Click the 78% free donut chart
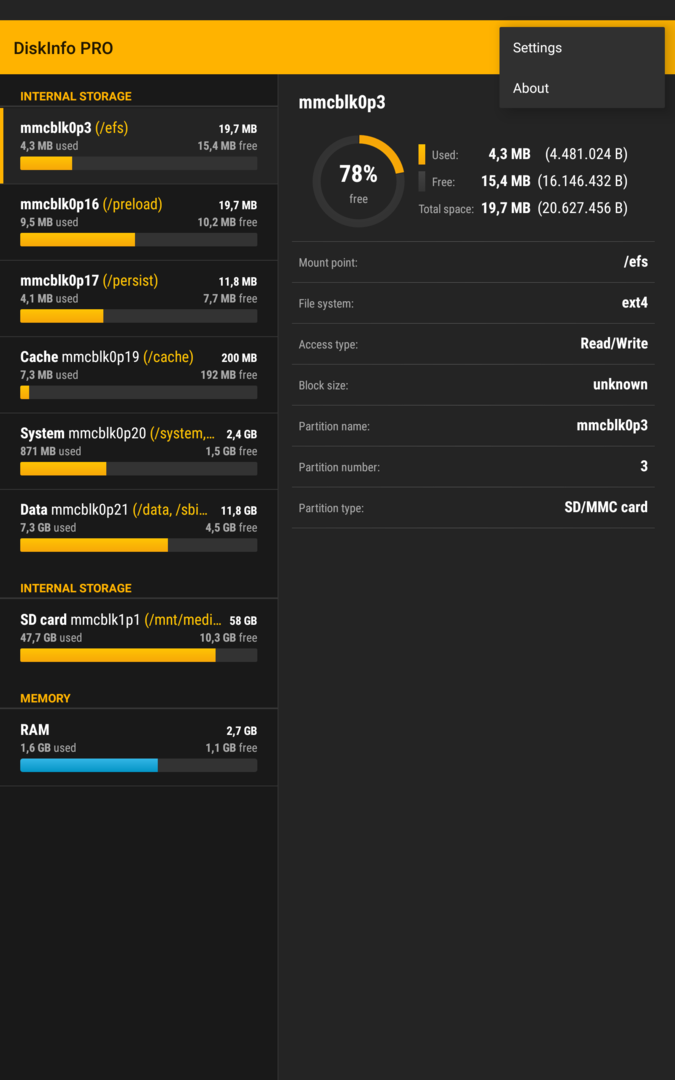Image resolution: width=675 pixels, height=1080 pixels. (x=358, y=181)
